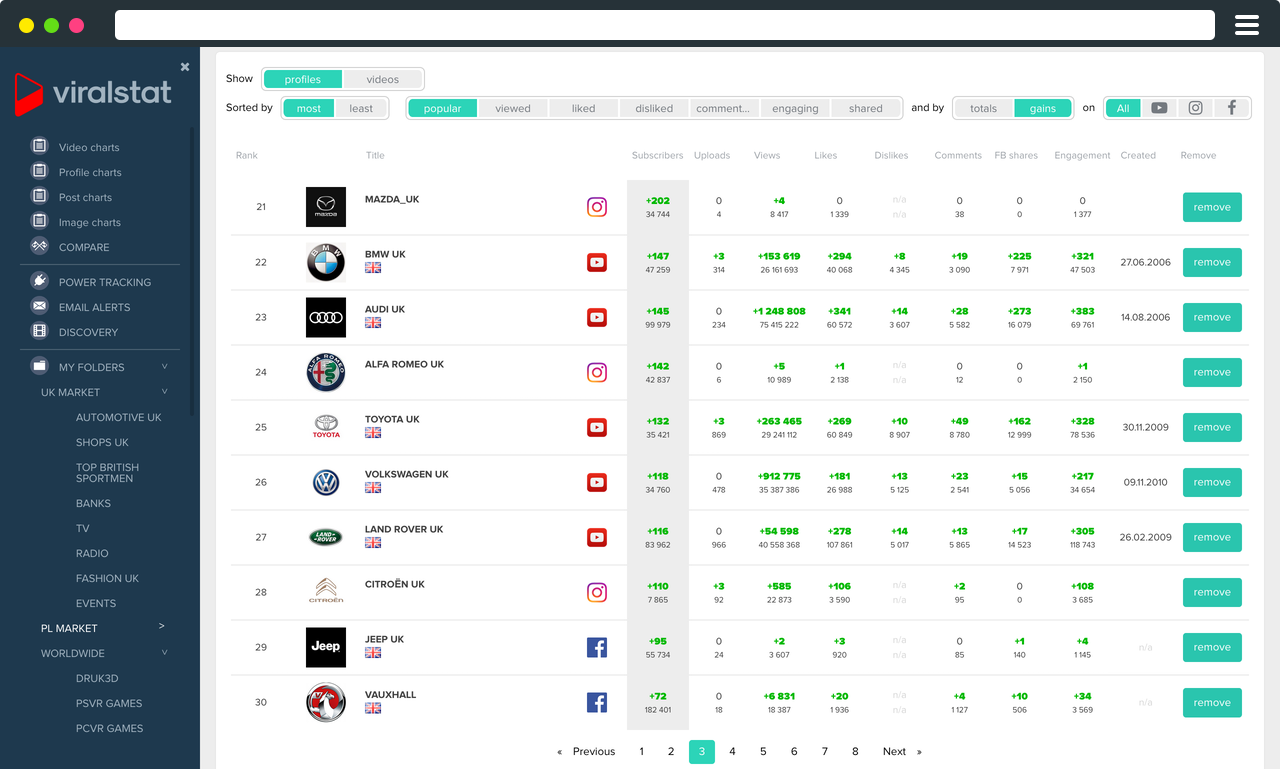Show profiles toggle option

click(303, 79)
